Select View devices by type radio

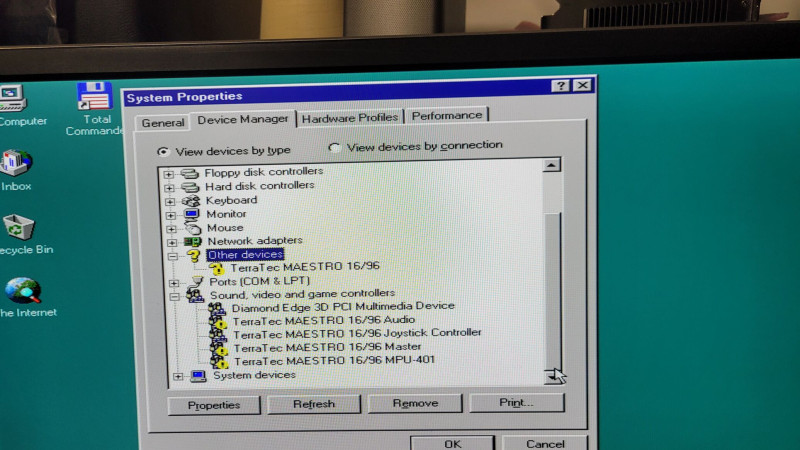click(163, 152)
